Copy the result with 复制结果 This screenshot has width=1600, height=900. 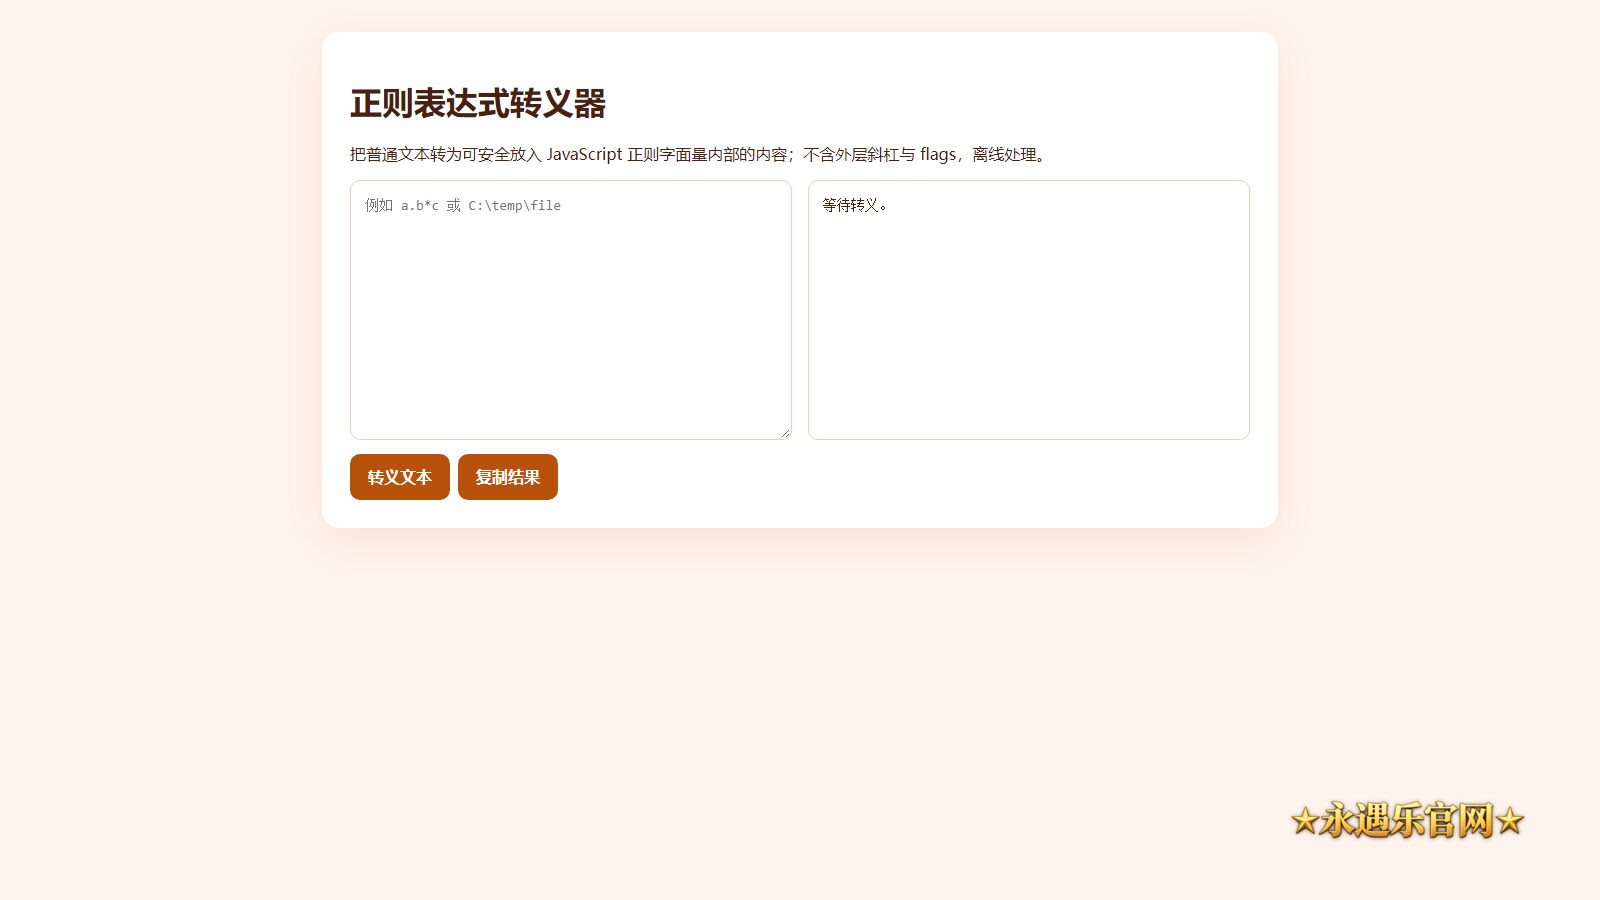click(508, 477)
